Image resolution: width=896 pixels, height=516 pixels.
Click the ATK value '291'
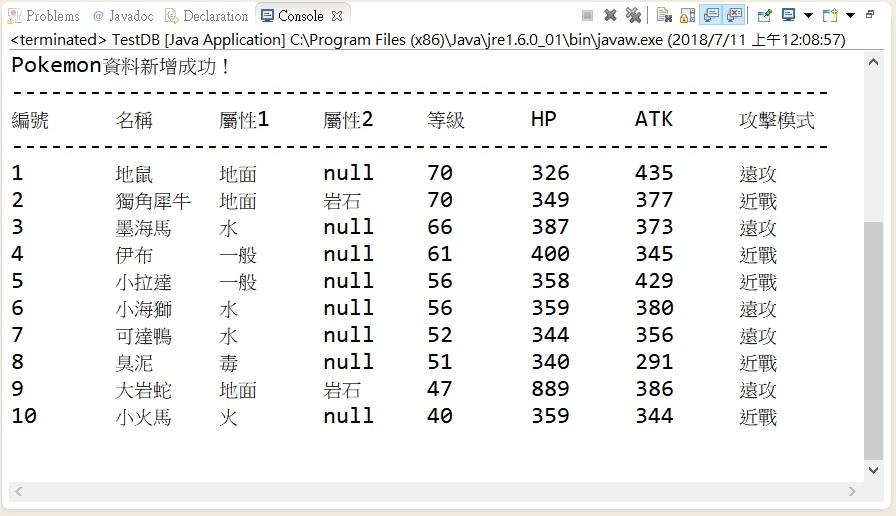pyautogui.click(x=654, y=362)
